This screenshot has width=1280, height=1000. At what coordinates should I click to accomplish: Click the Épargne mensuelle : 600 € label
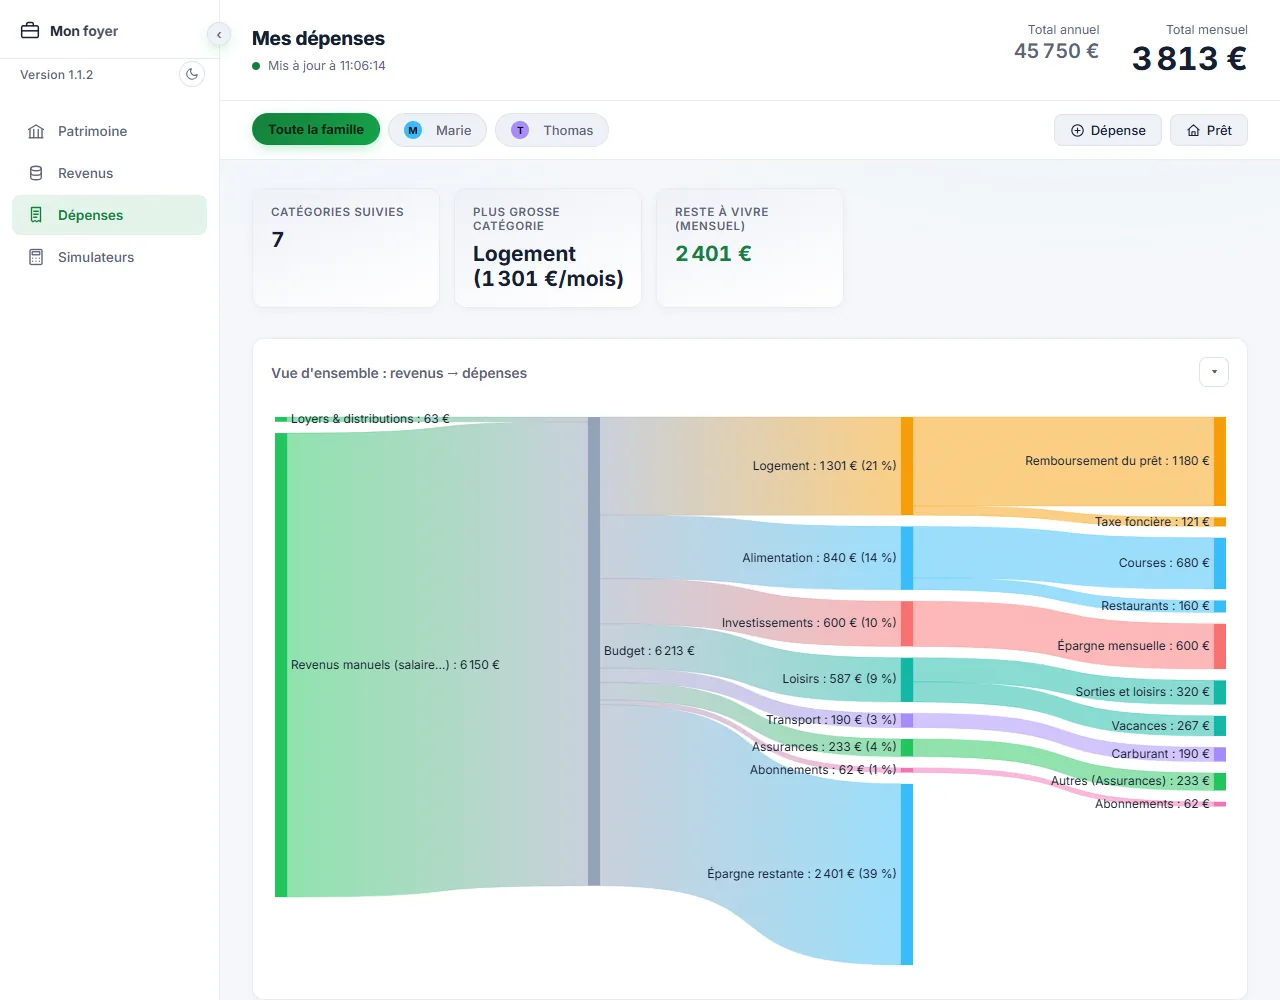pos(1133,646)
